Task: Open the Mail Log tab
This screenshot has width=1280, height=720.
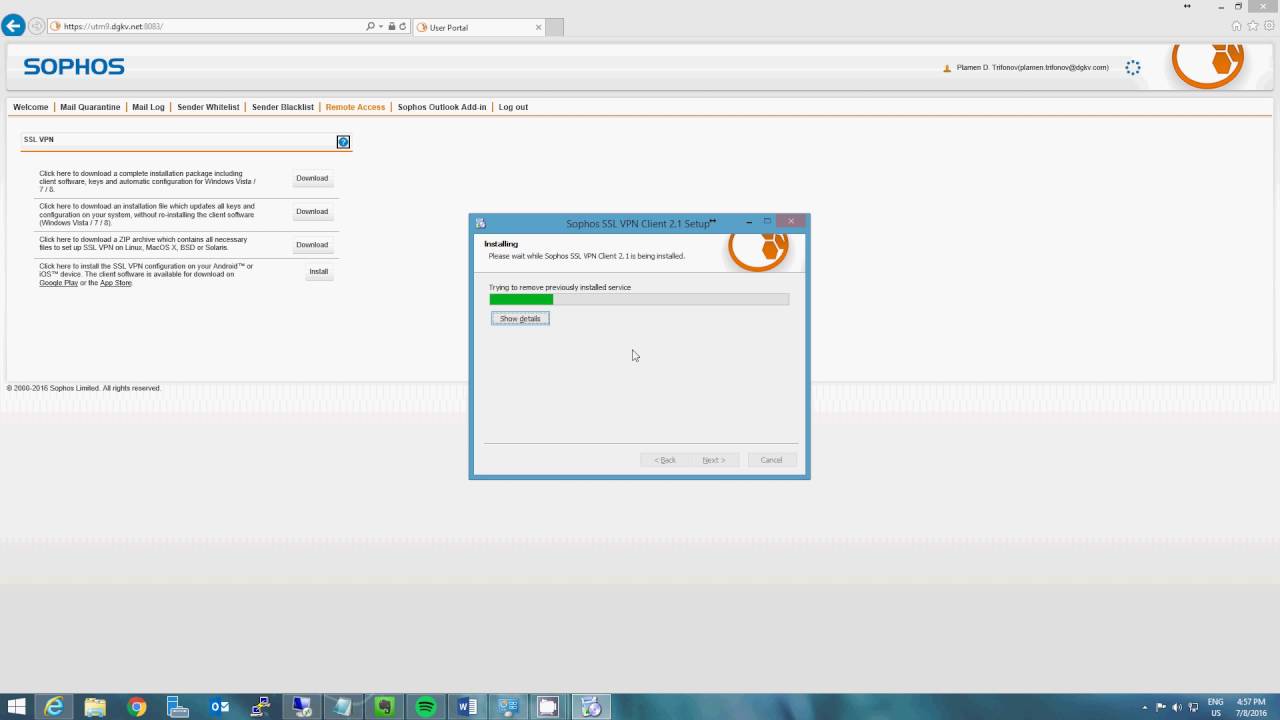Action: tap(148, 107)
